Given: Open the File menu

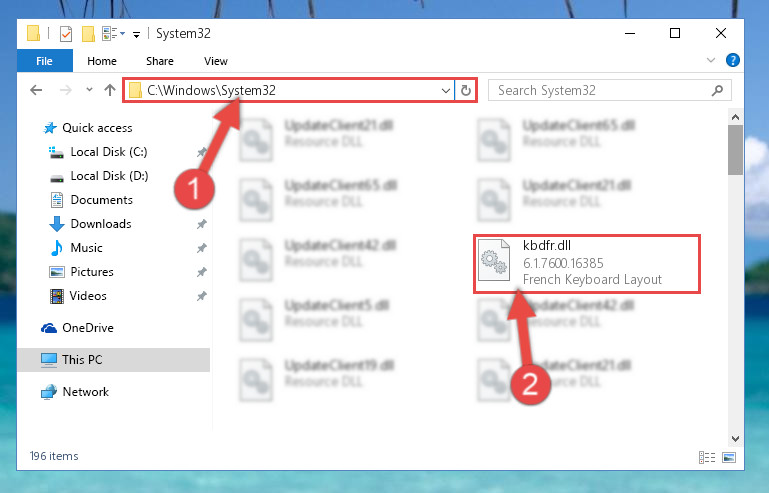Looking at the screenshot, I should tap(45, 61).
